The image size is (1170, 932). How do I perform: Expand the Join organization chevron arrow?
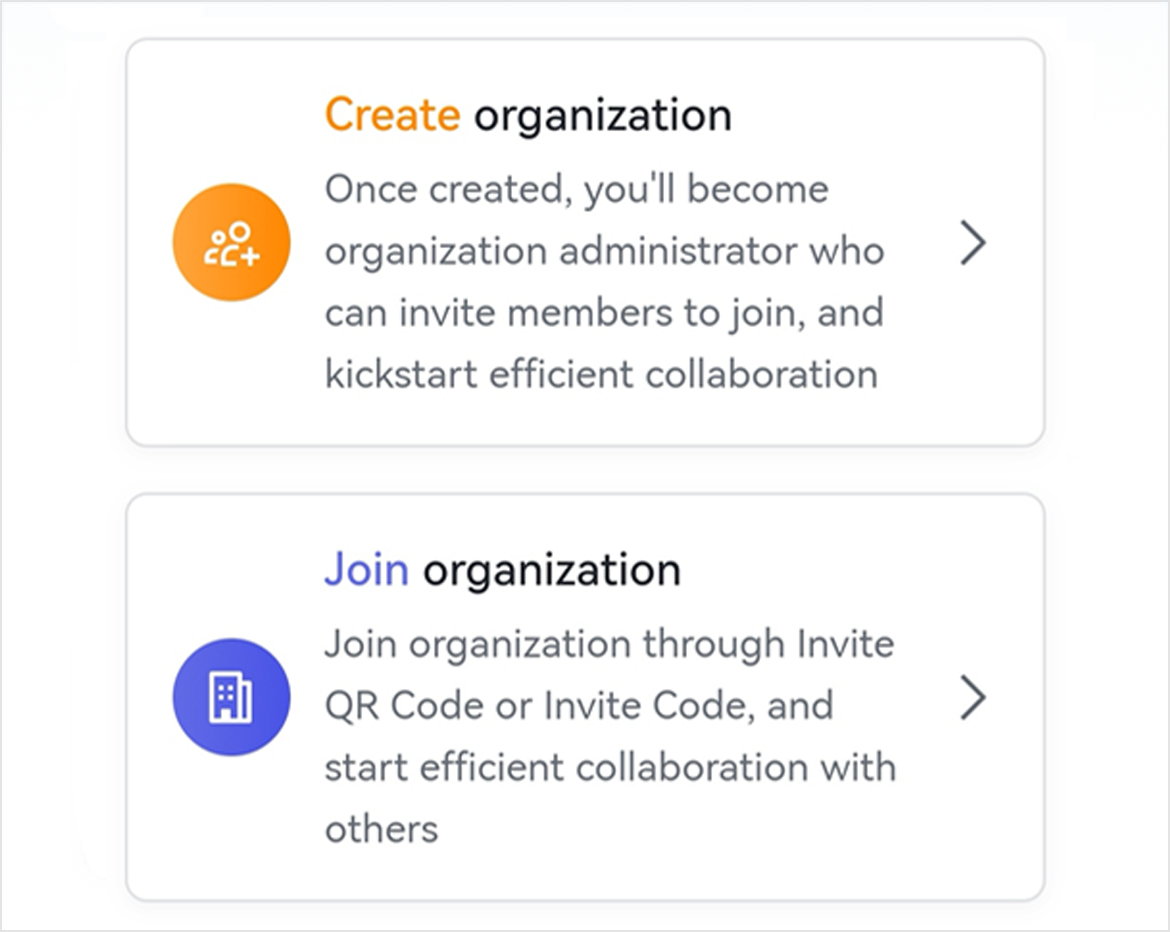[x=971, y=697]
